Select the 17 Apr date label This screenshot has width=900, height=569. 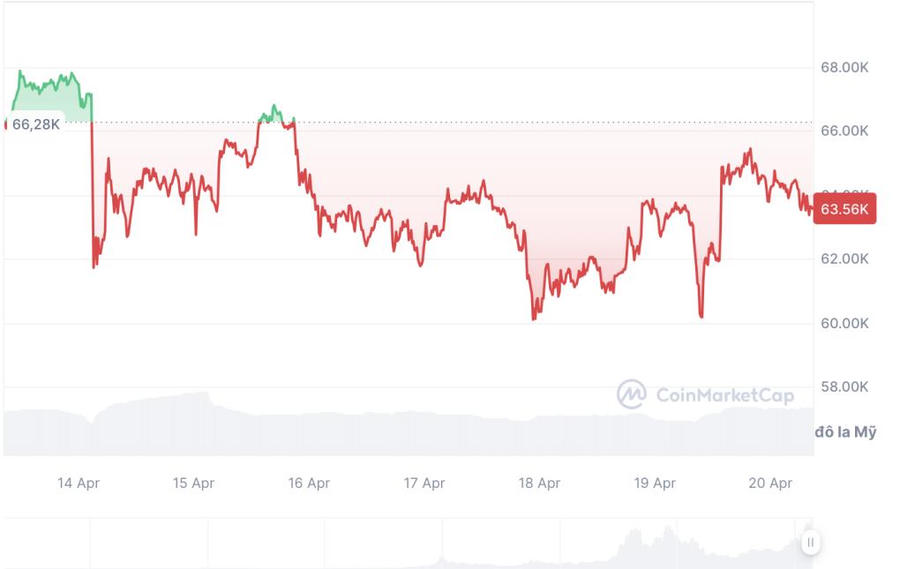tap(424, 483)
